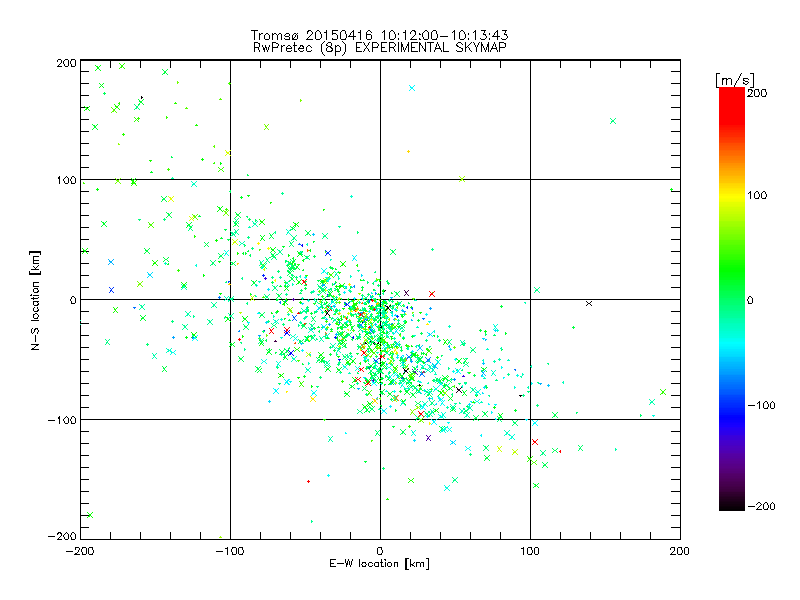The height and width of the screenshot is (600, 800).
Task: Click the small red dot near E-W -48, N-S -152
Action: pyautogui.click(x=308, y=482)
